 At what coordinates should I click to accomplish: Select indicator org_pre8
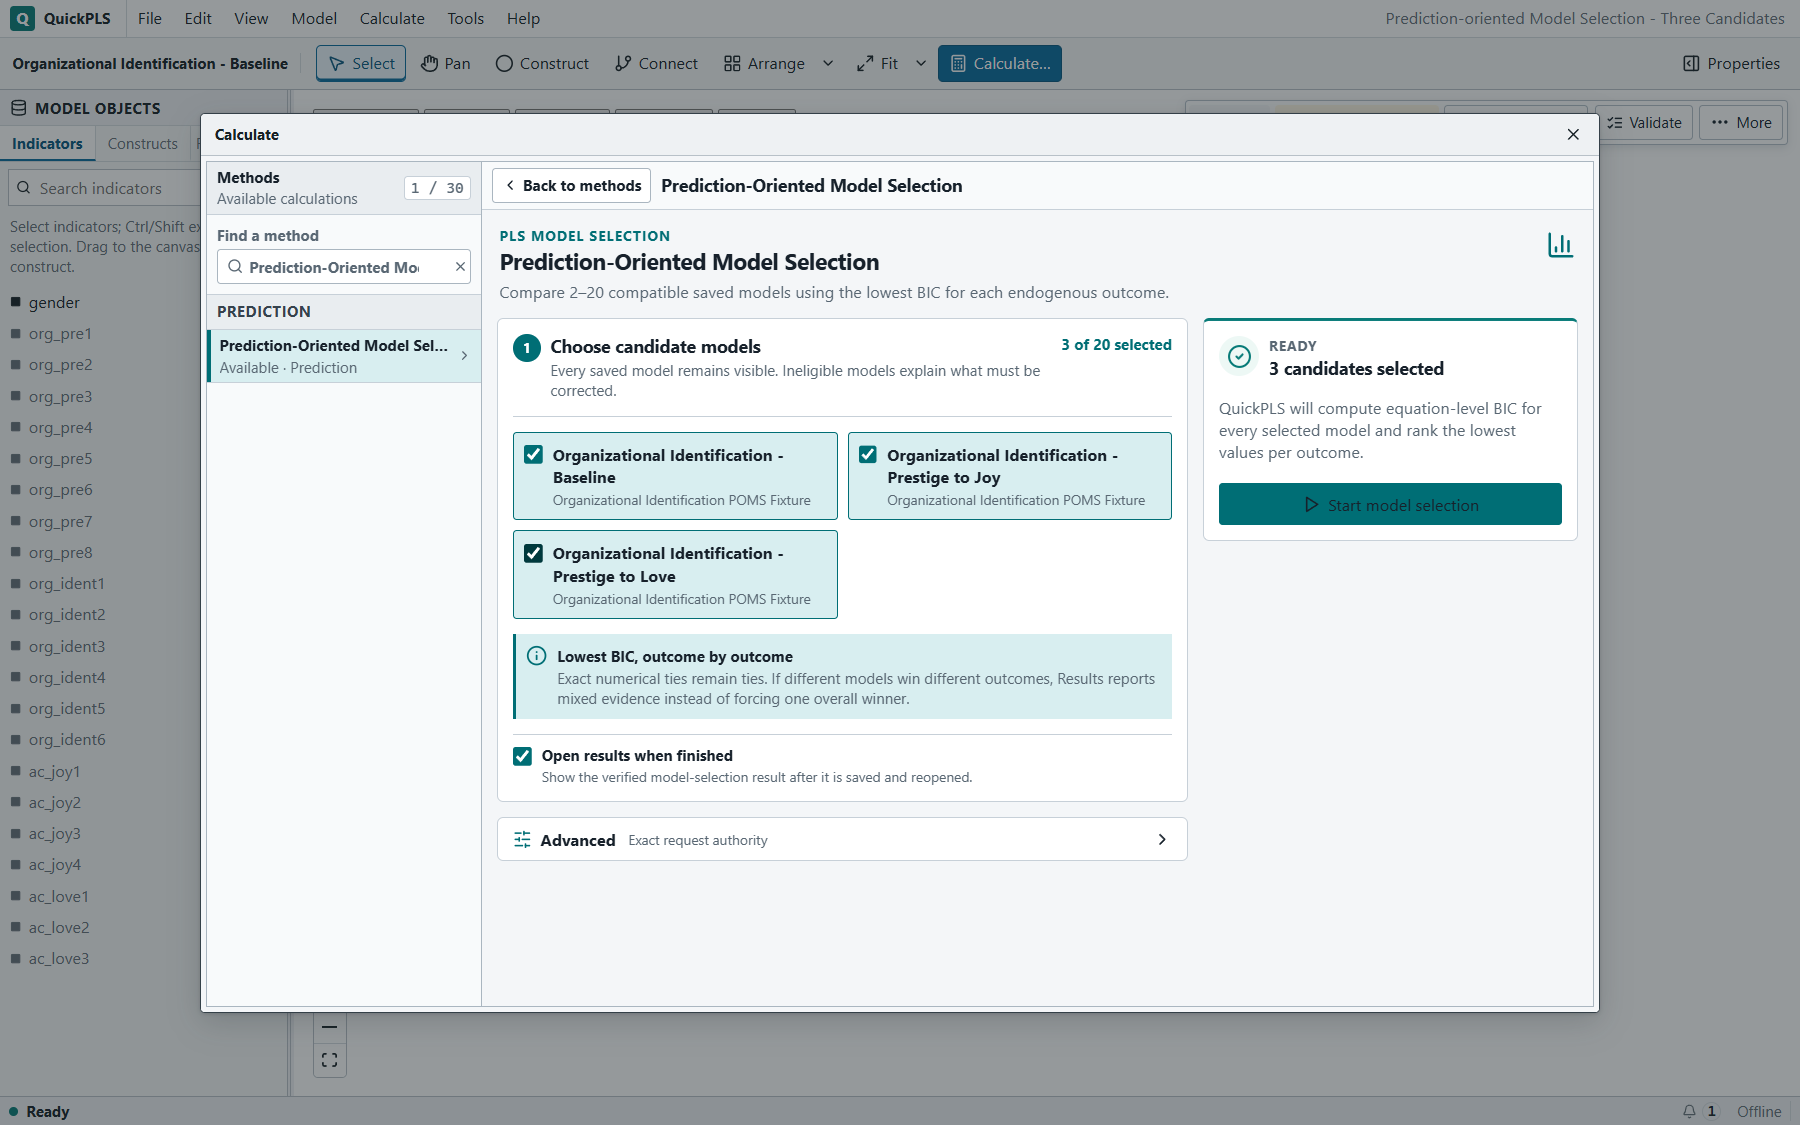(60, 552)
